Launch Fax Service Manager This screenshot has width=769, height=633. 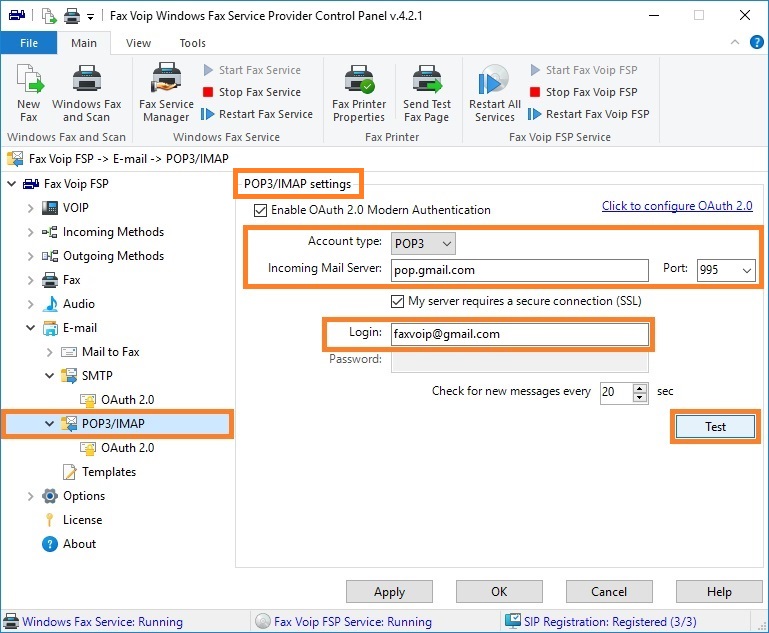pyautogui.click(x=166, y=93)
